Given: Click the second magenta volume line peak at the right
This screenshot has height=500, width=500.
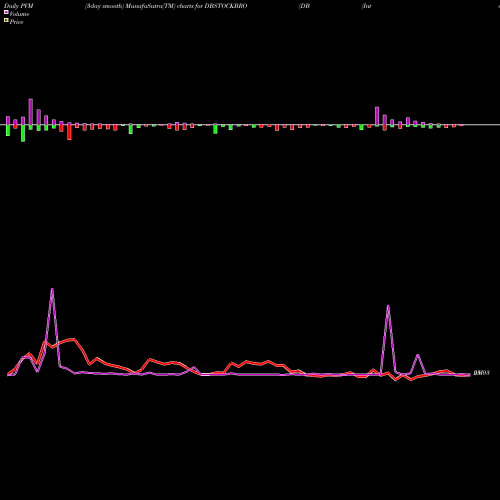Looking at the screenshot, I should (388, 306).
